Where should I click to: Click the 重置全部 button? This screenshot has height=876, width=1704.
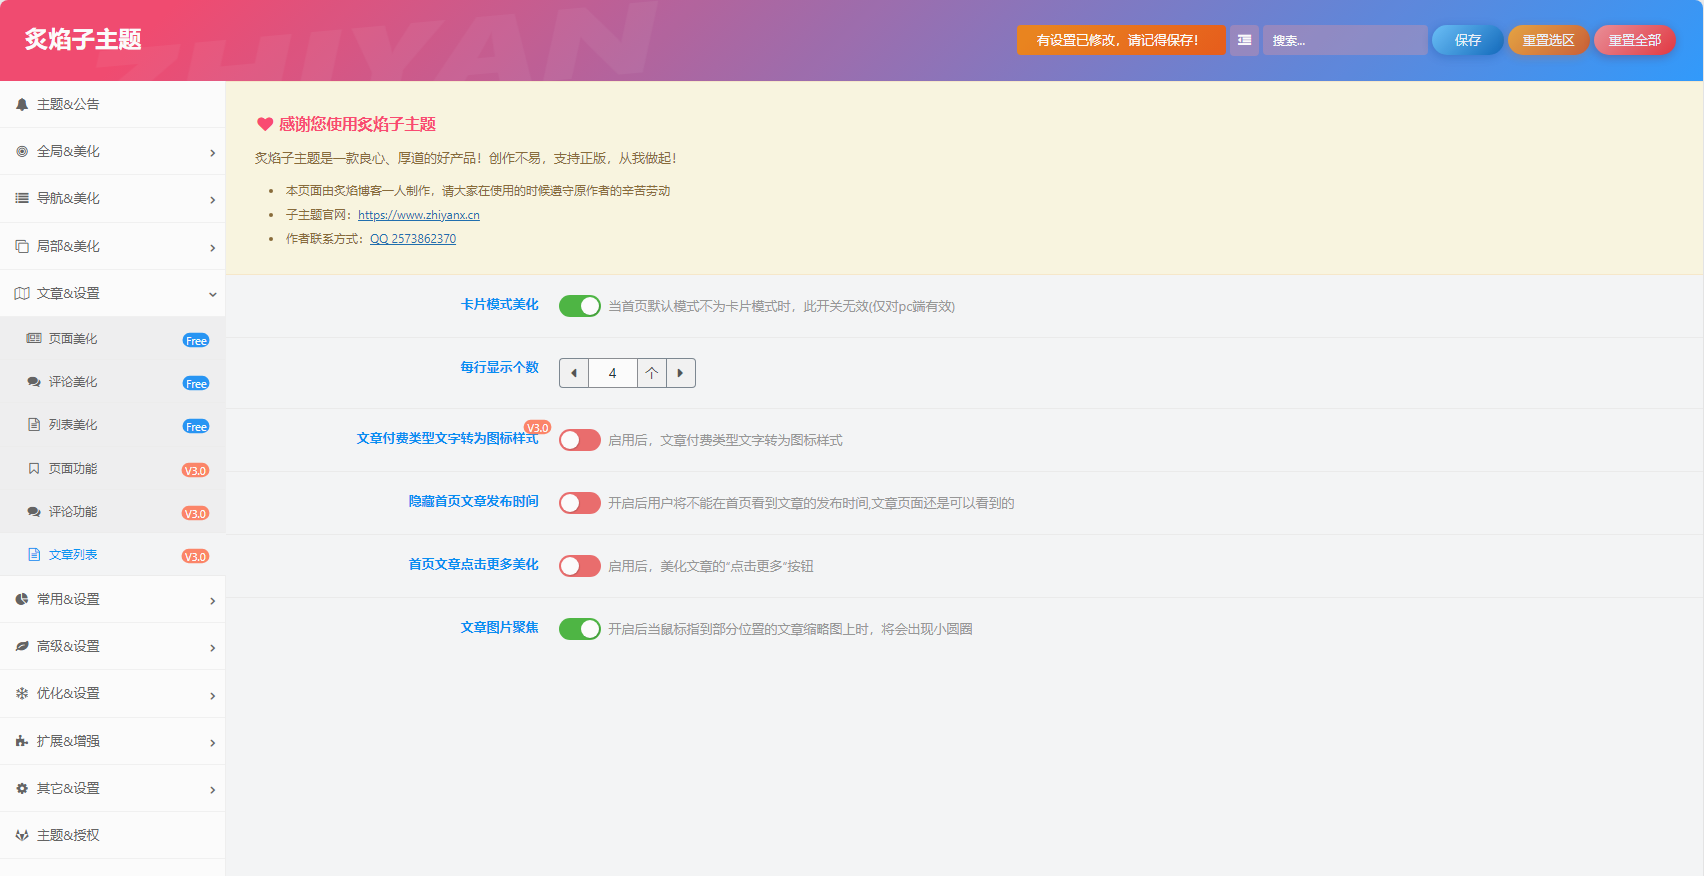point(1634,40)
